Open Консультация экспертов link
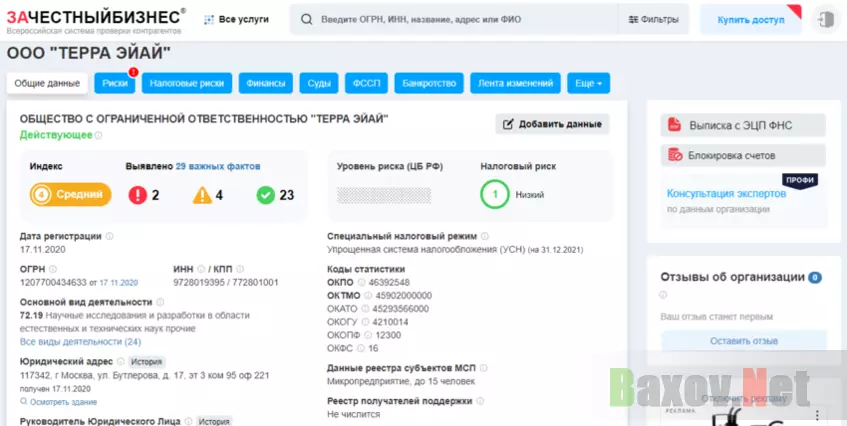Viewport: 847px width, 426px height. (x=726, y=193)
